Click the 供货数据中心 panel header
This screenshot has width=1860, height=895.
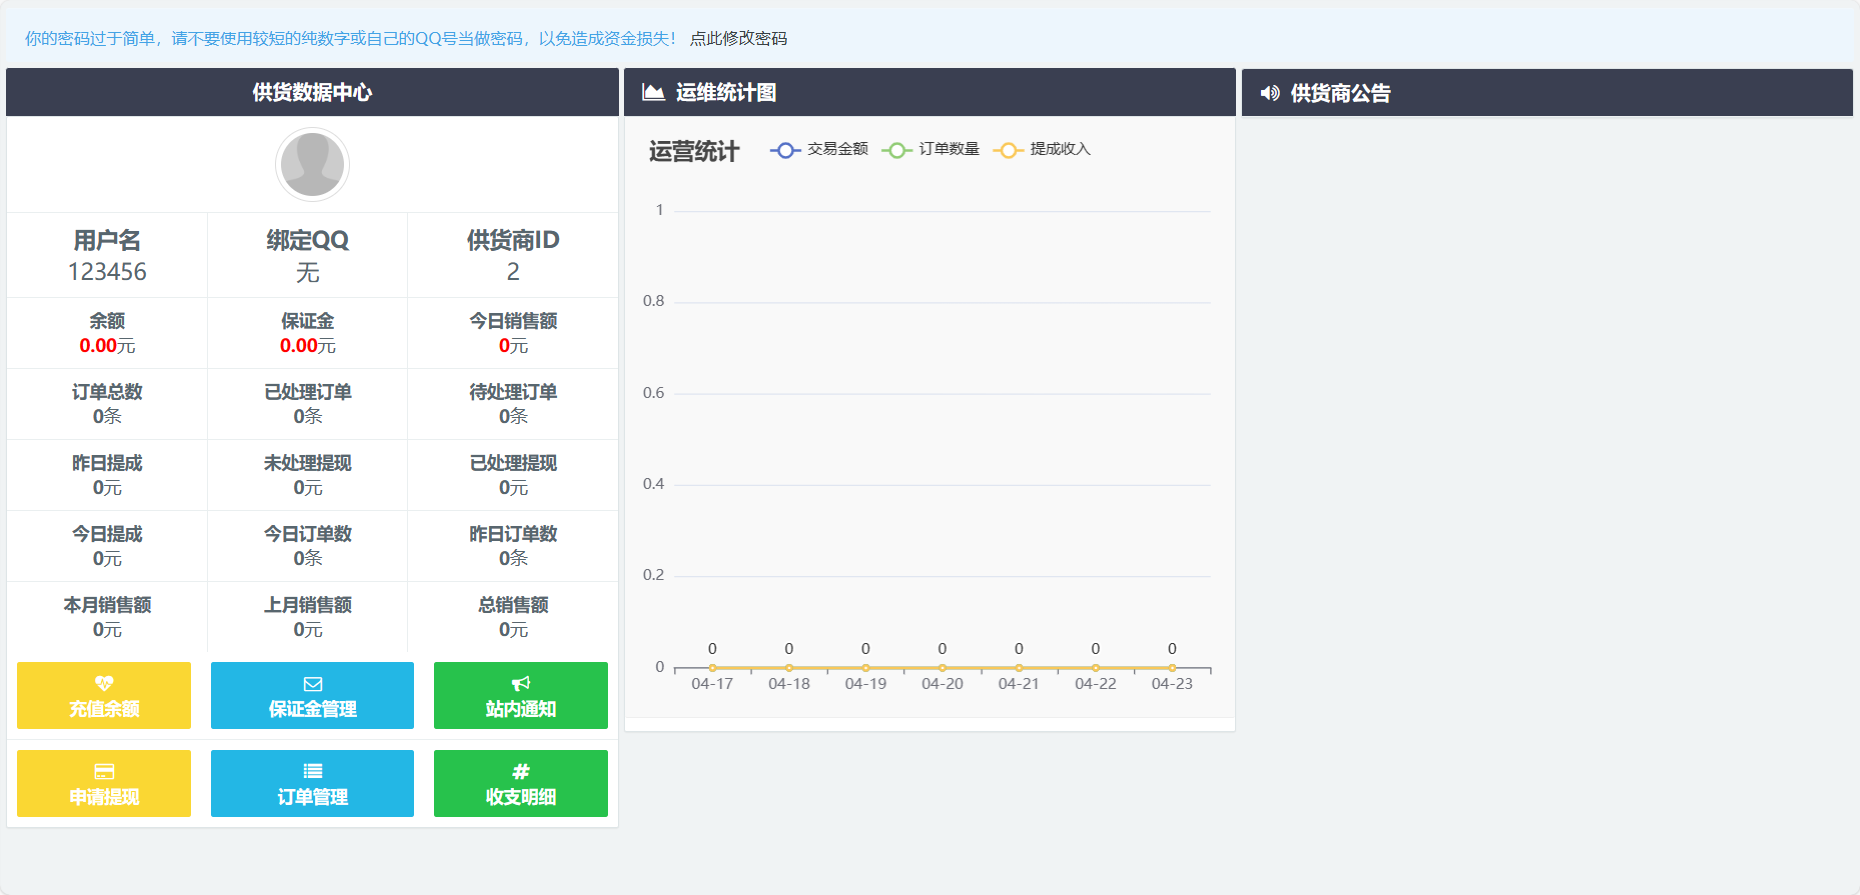coord(312,92)
